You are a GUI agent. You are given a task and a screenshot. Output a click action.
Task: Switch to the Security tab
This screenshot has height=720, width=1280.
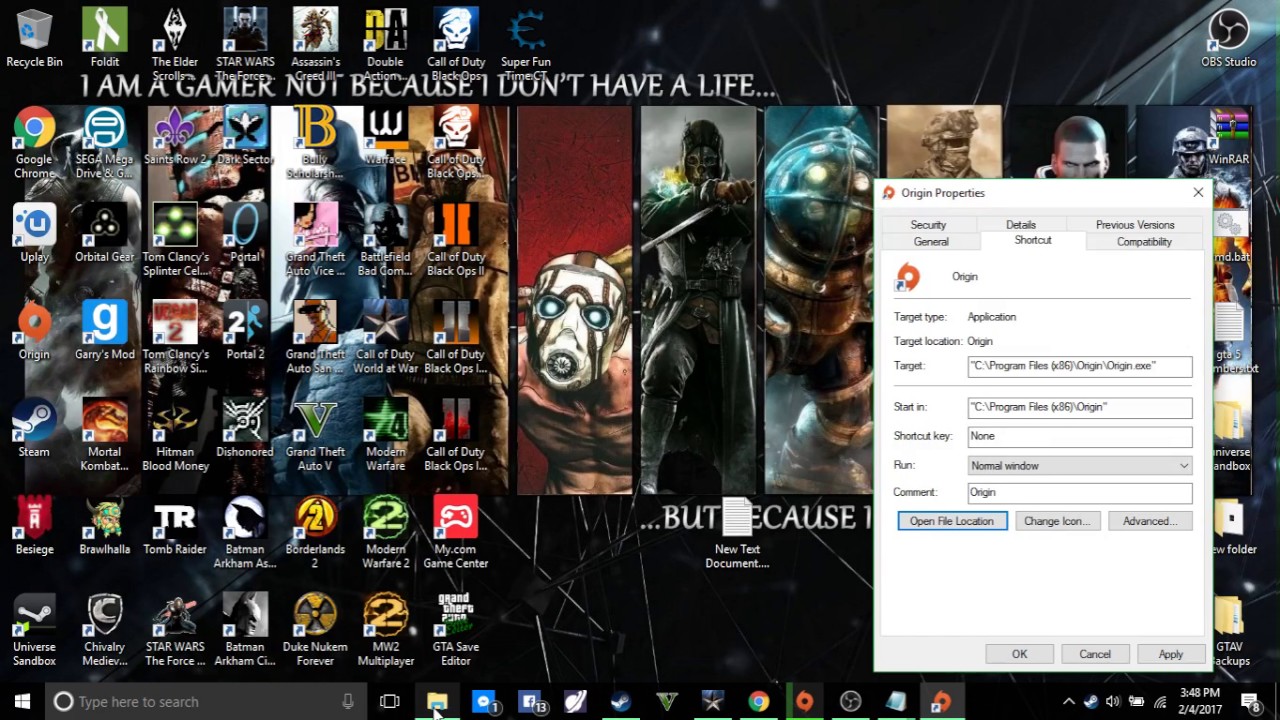pyautogui.click(x=928, y=225)
